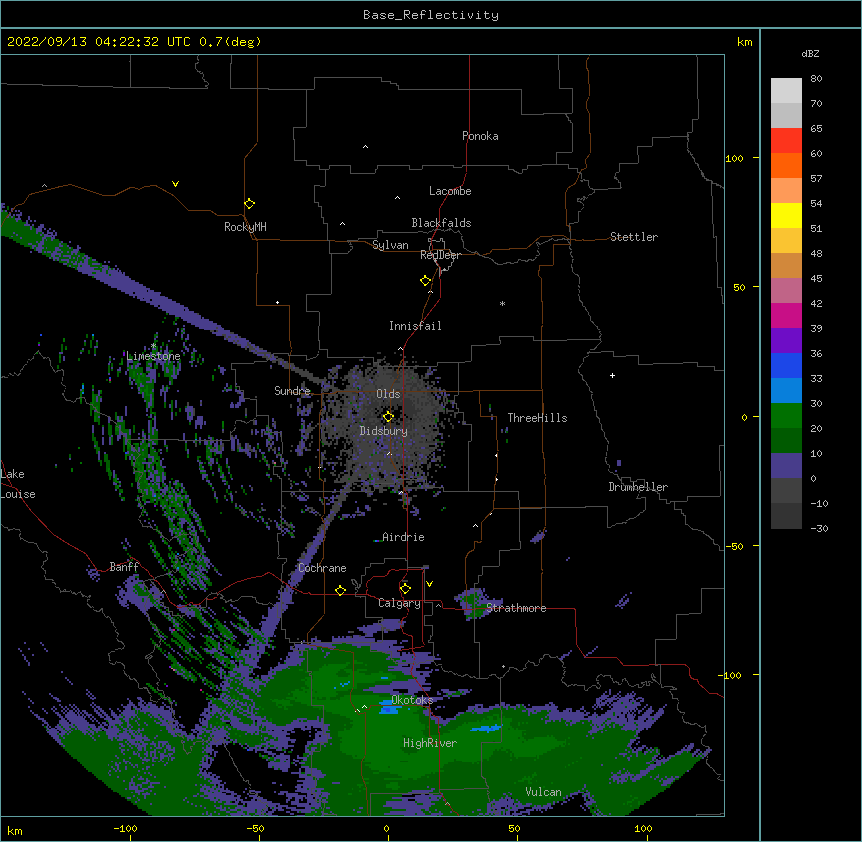Click the white asterisk marker east of Innisfail
The image size is (862, 842).
[x=502, y=303]
